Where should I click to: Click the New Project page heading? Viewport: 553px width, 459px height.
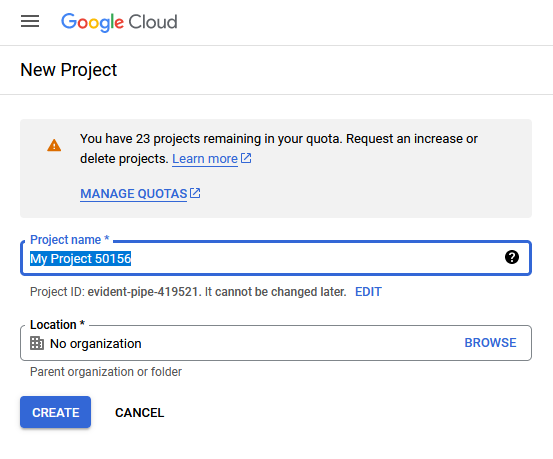click(x=68, y=70)
